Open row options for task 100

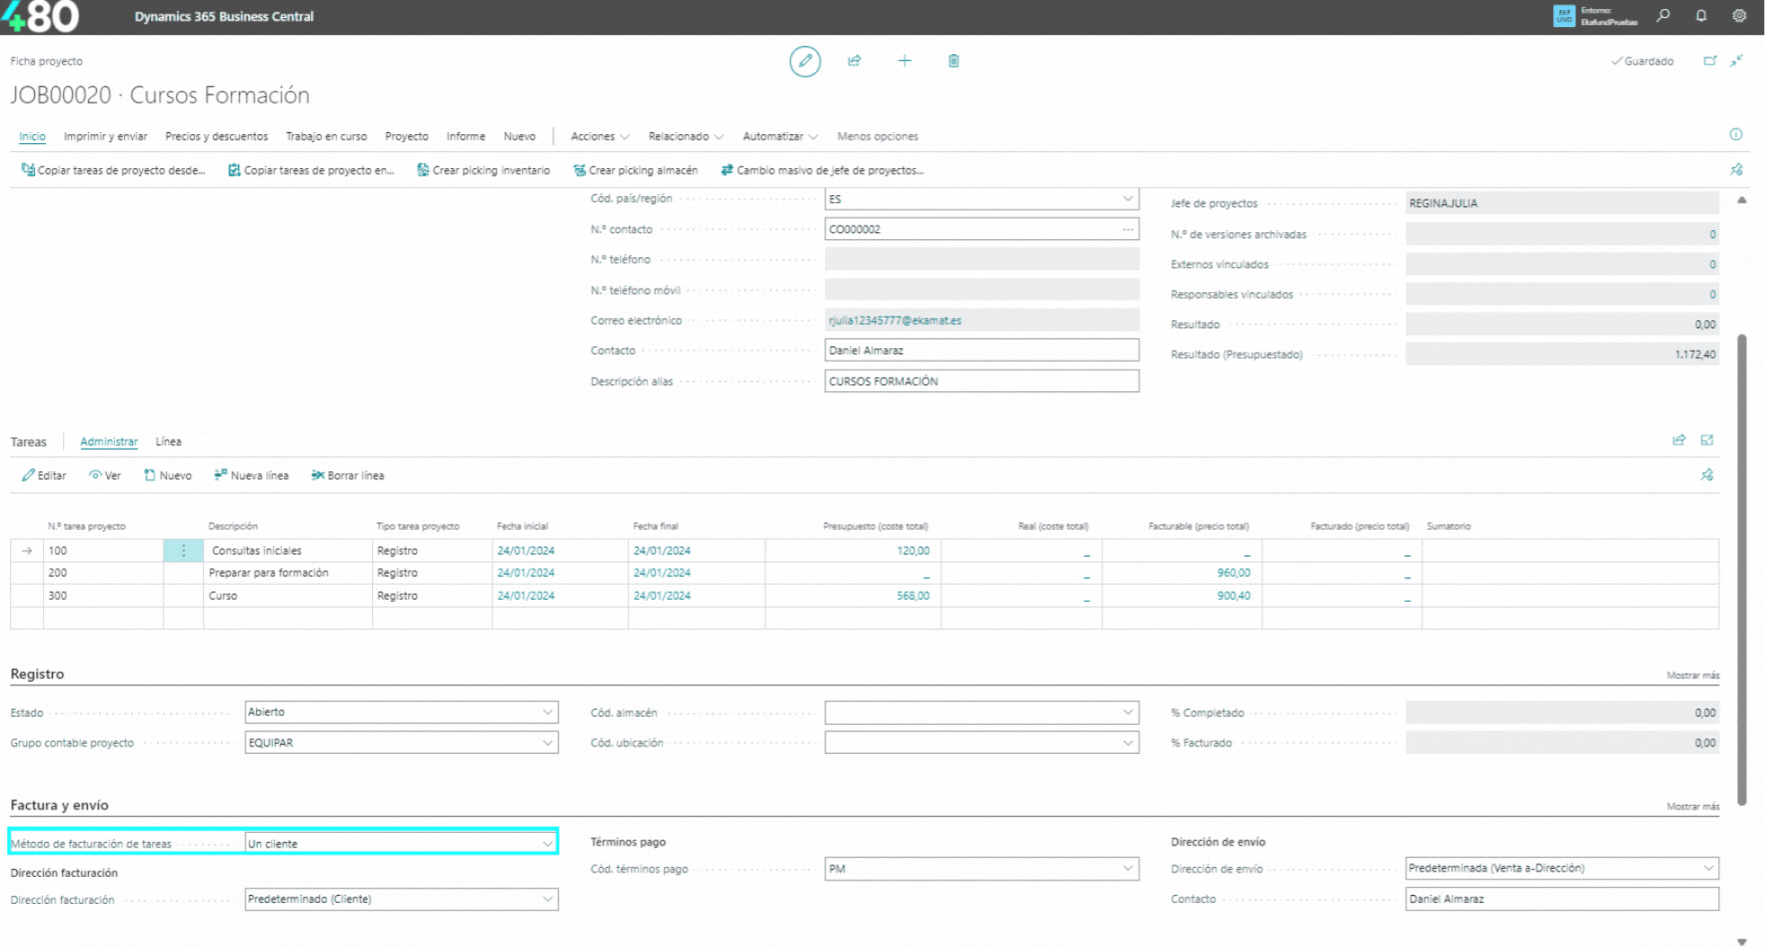tap(183, 551)
